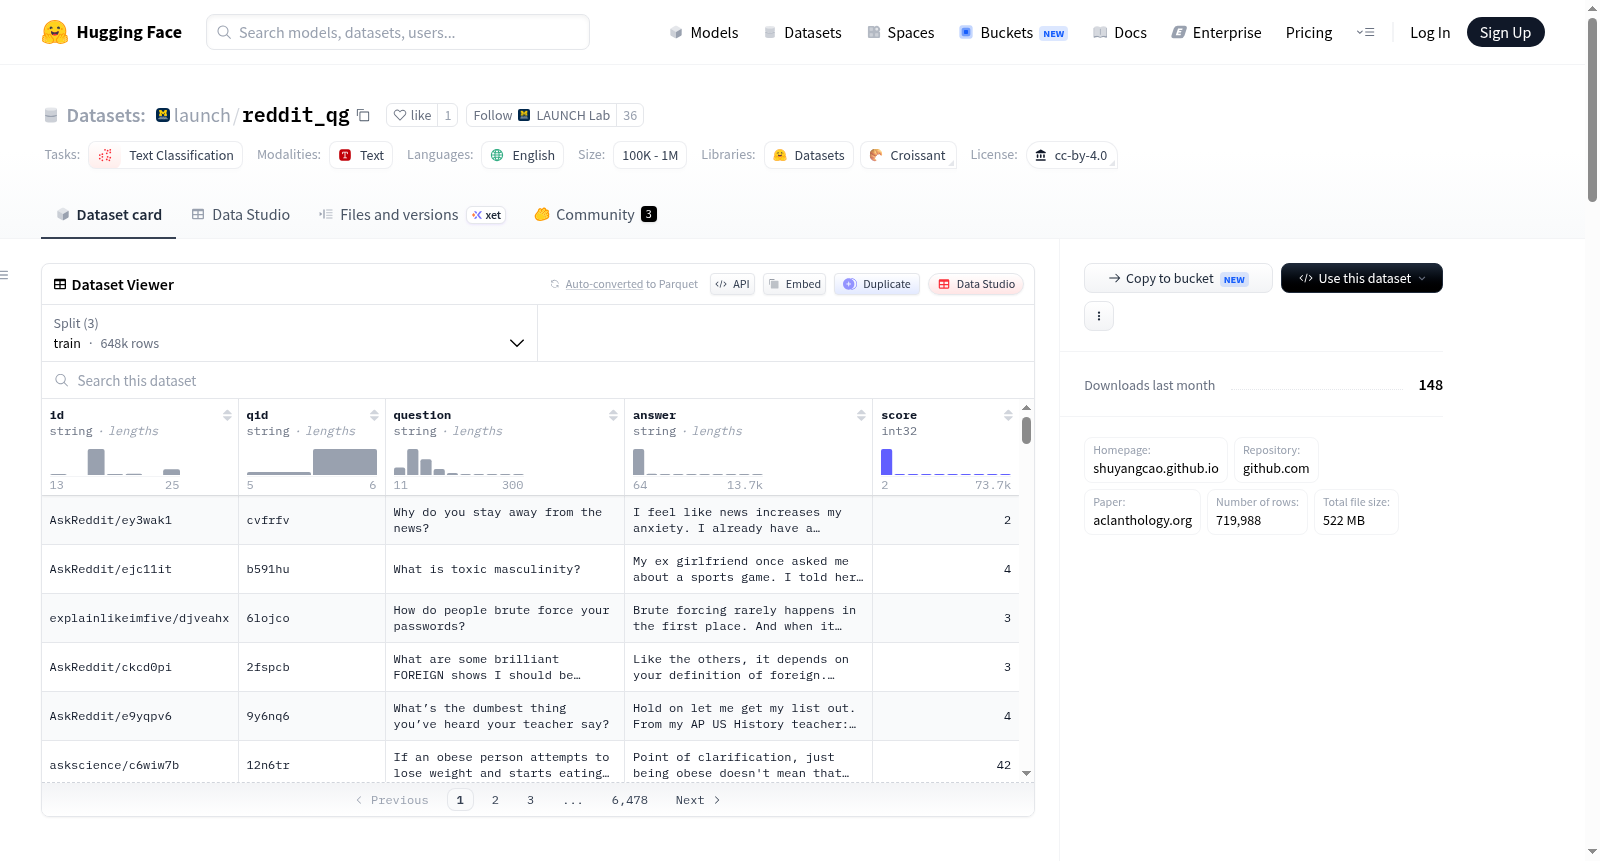The height and width of the screenshot is (861, 1600).
Task: Open Buckets in the top navigation
Action: pyautogui.click(x=1013, y=32)
